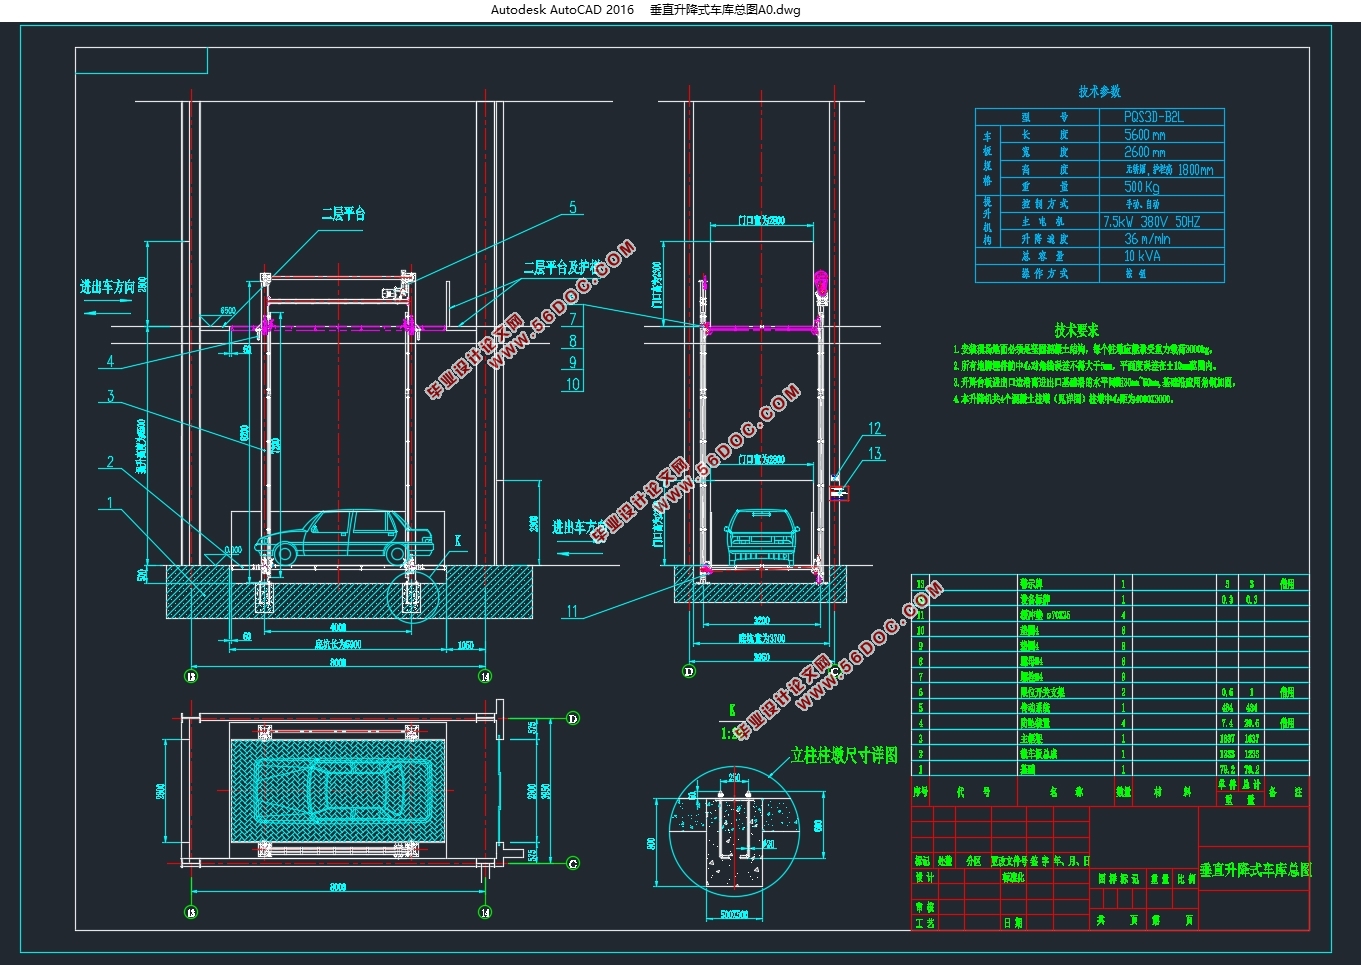Click the "图样标记" title block cell
The image size is (1361, 965).
coord(1118,879)
